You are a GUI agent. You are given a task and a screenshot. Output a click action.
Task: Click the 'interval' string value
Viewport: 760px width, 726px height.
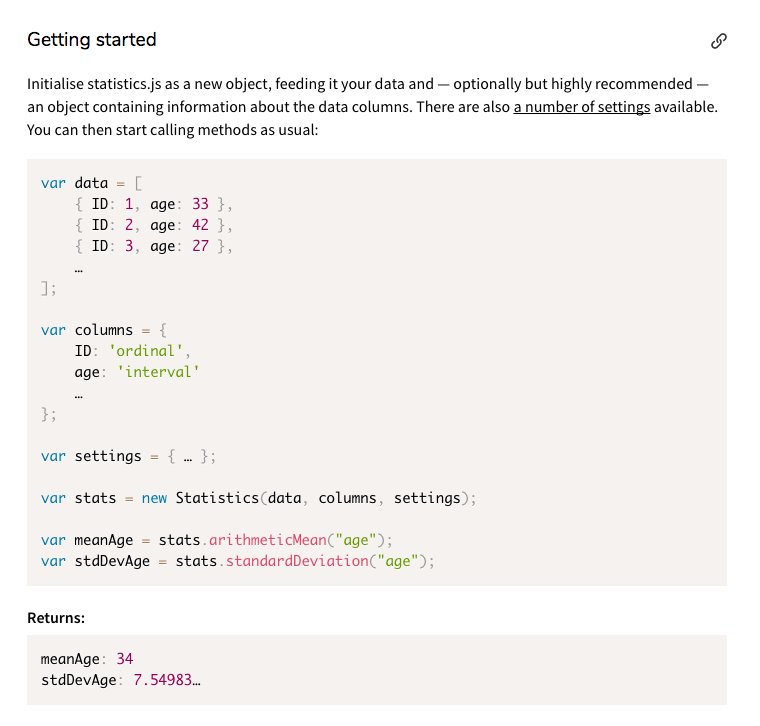(x=158, y=372)
